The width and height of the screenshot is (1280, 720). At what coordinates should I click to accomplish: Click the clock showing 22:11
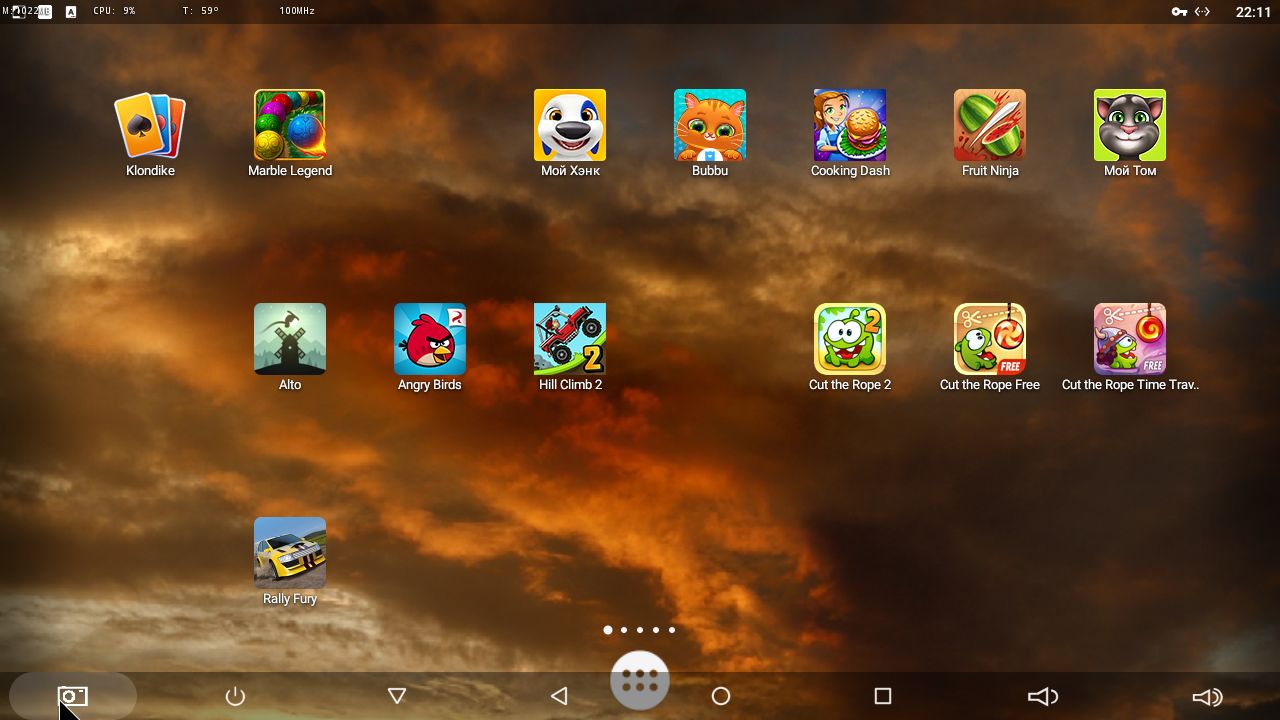pyautogui.click(x=1253, y=12)
